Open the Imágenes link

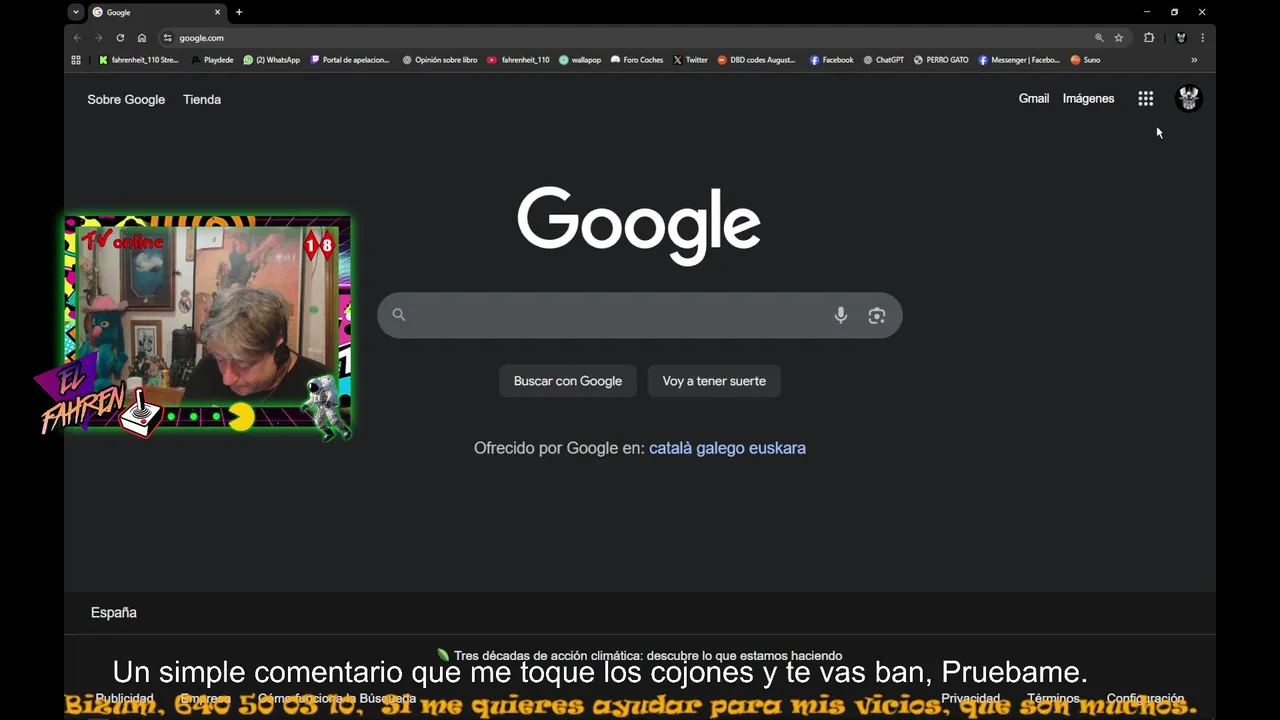tap(1088, 99)
